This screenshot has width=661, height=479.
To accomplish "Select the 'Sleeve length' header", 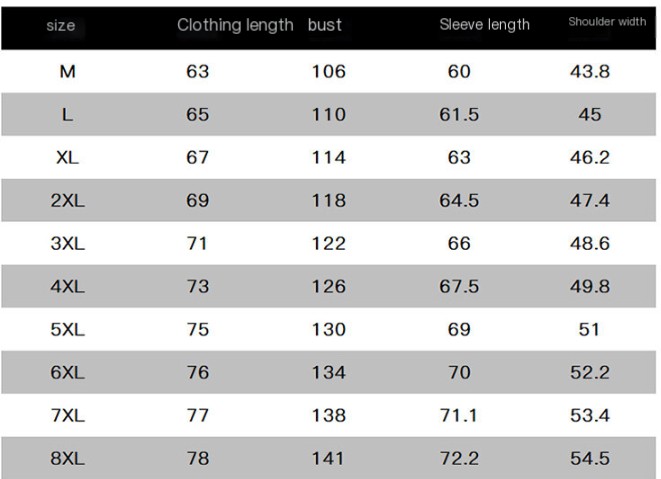I will click(x=484, y=25).
